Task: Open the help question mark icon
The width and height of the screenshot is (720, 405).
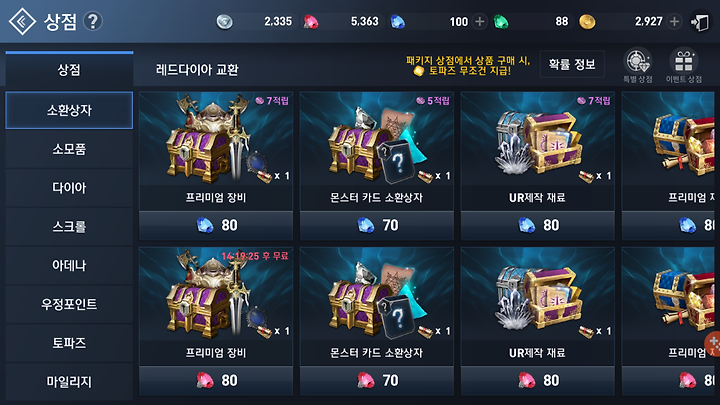Action: (x=93, y=21)
